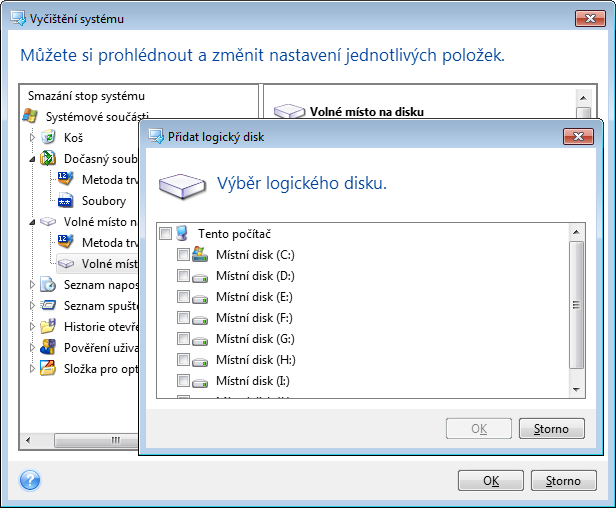616x508 pixels.
Task: Click Storno in the Přidat logický disk dialog
Action: click(552, 428)
